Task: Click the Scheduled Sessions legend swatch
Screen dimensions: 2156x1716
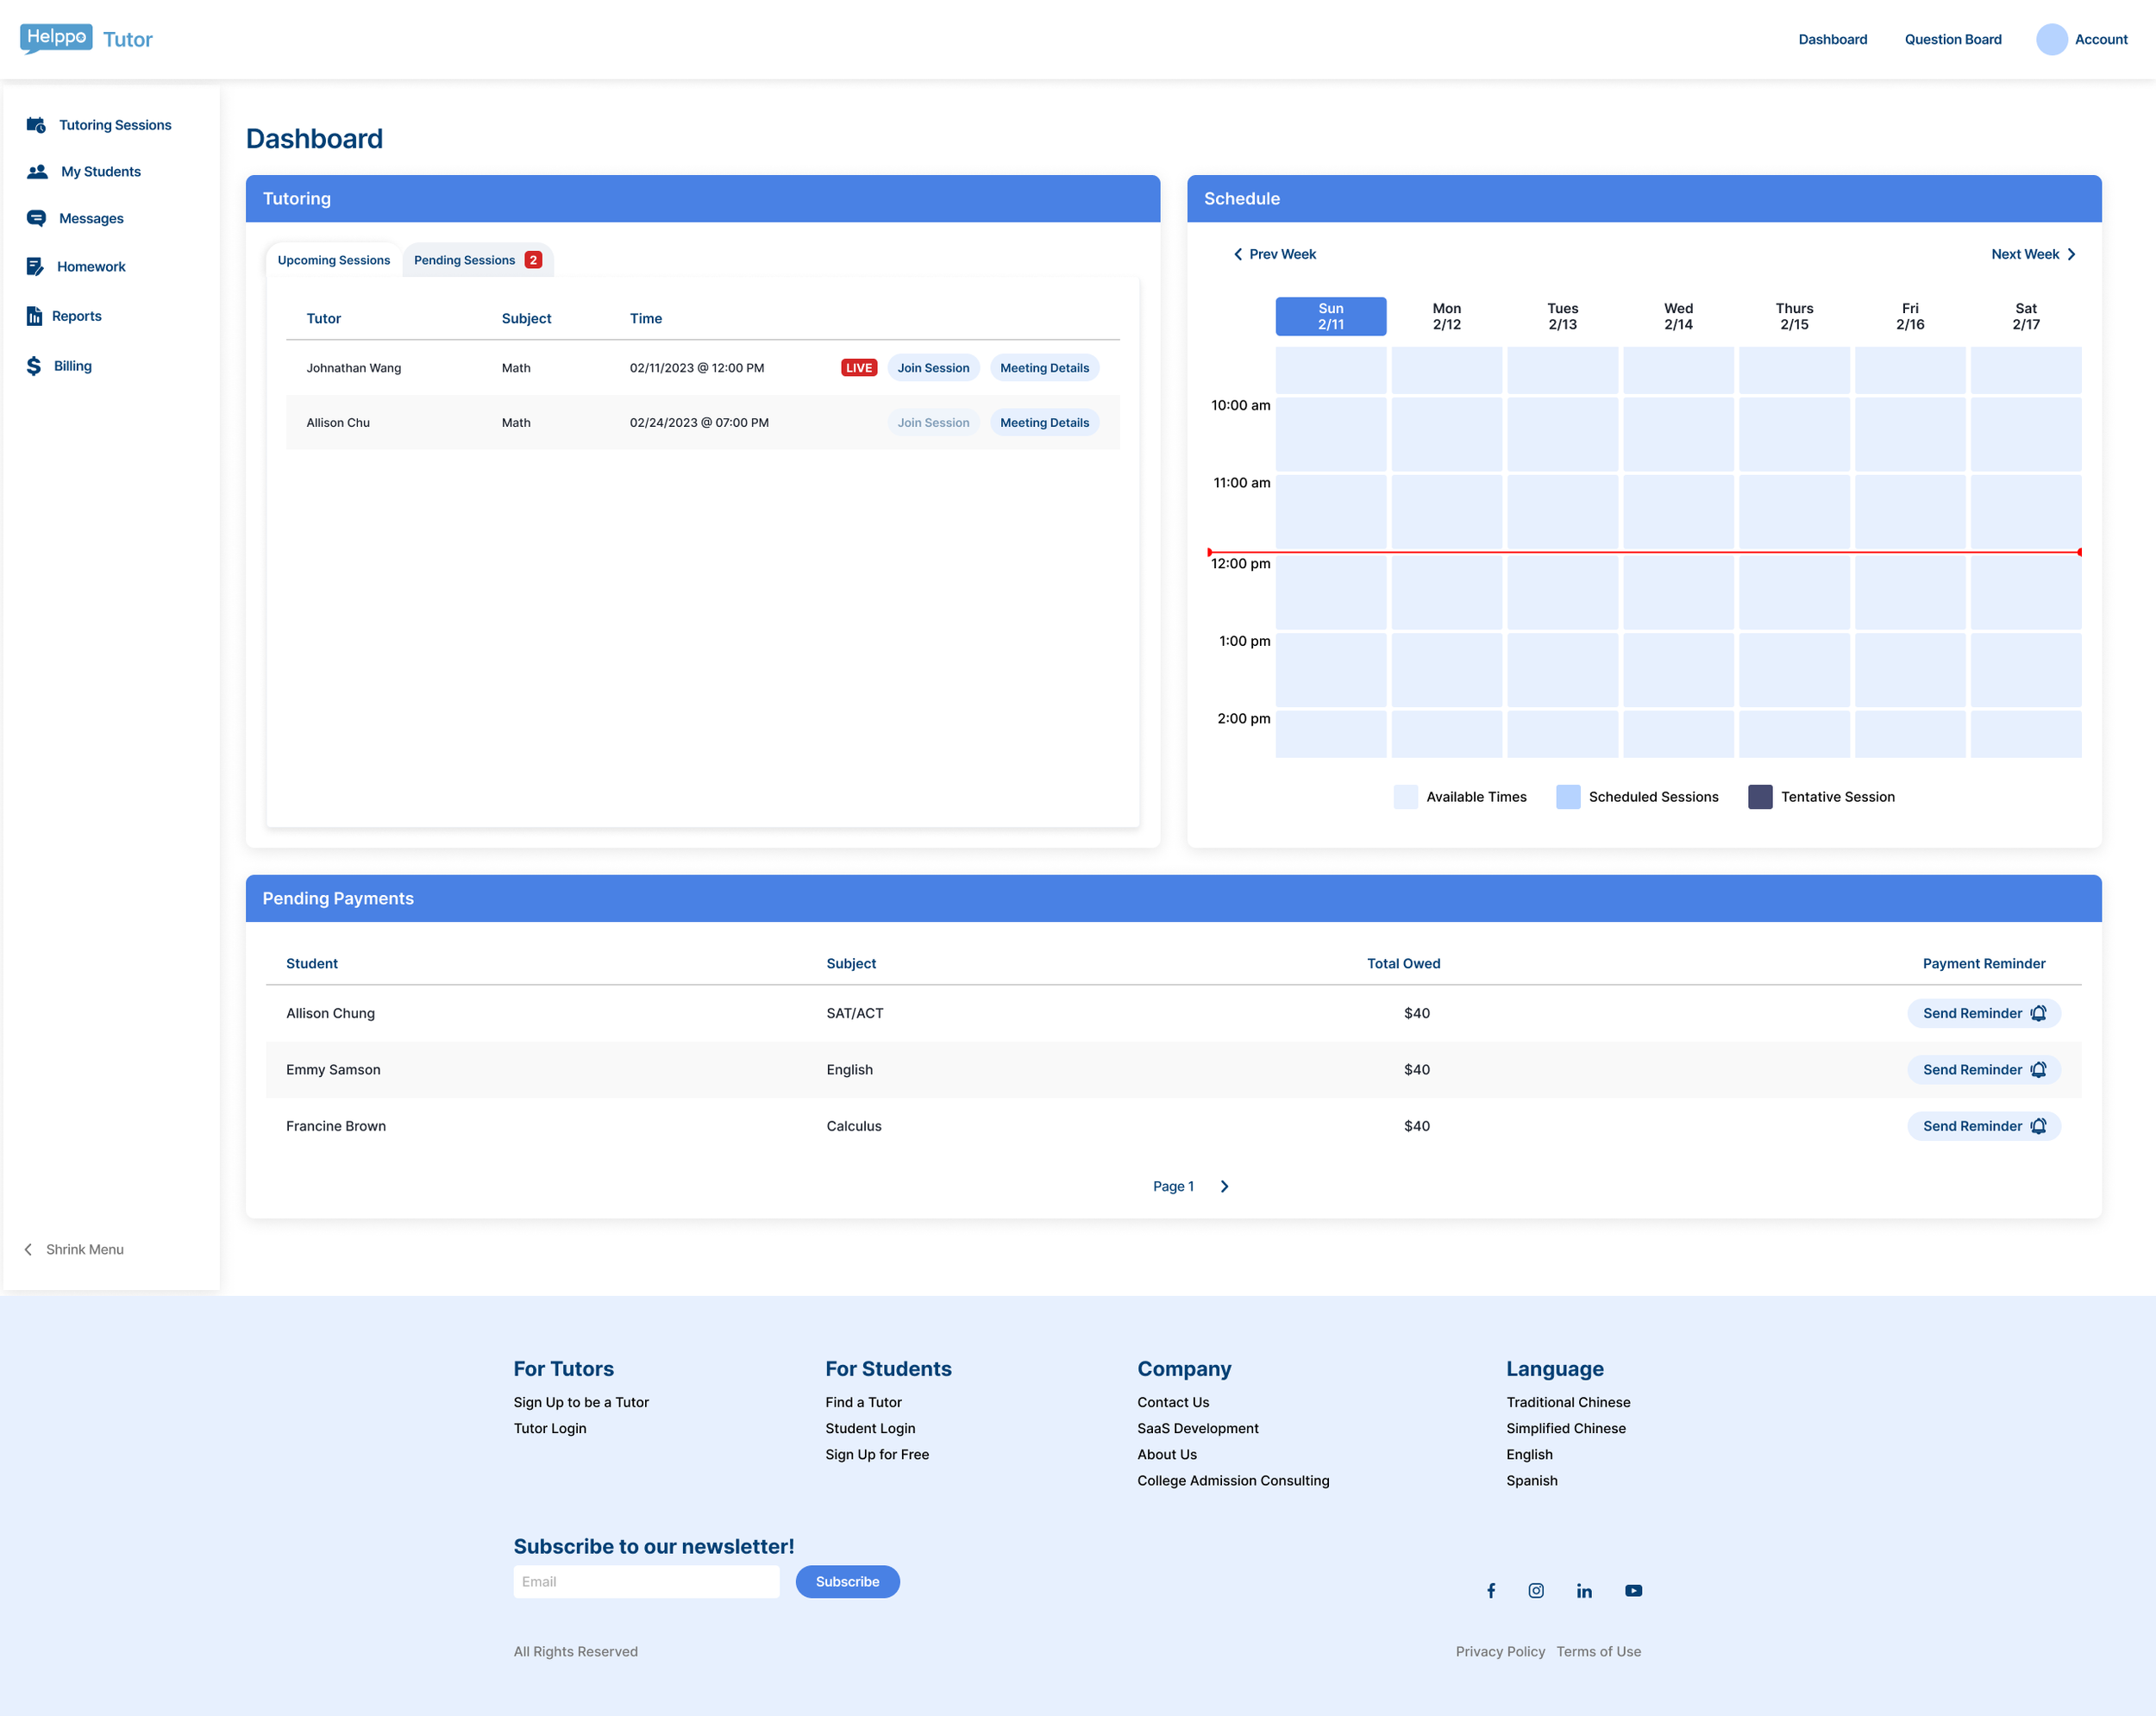Action: point(1568,797)
